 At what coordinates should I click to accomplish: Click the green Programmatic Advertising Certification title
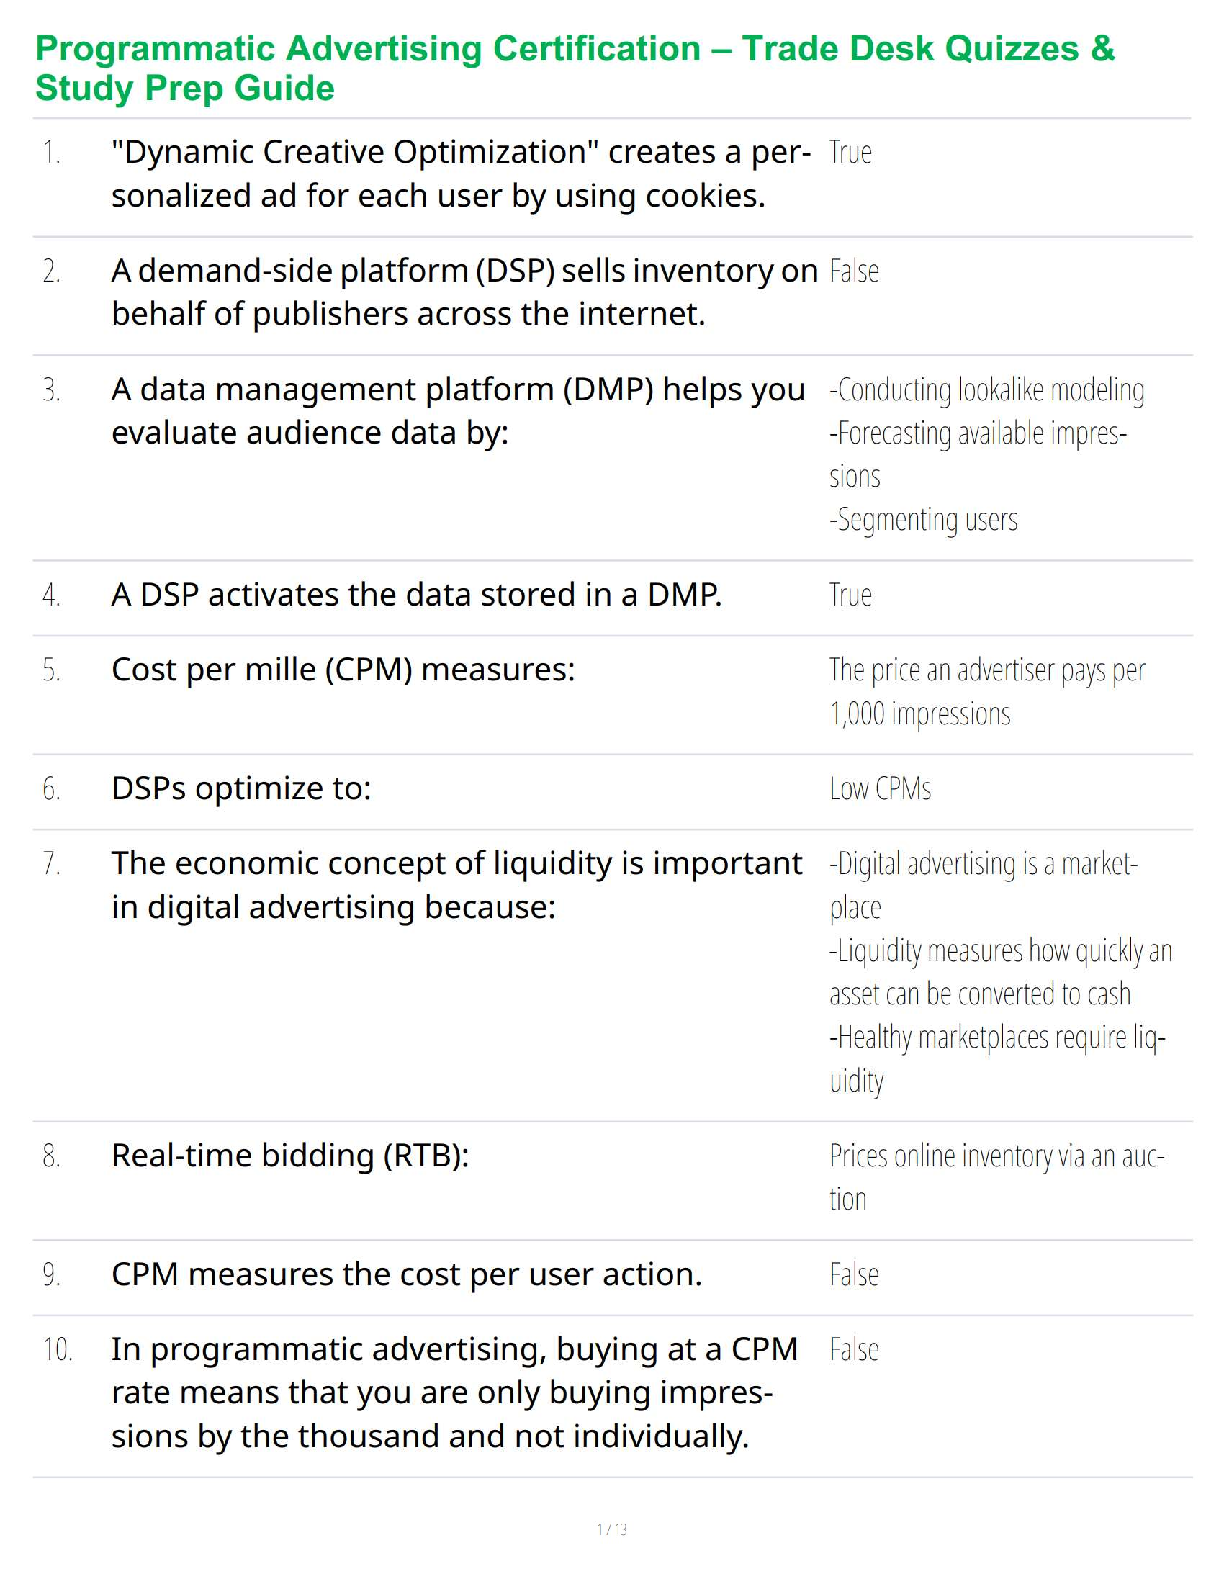(574, 68)
